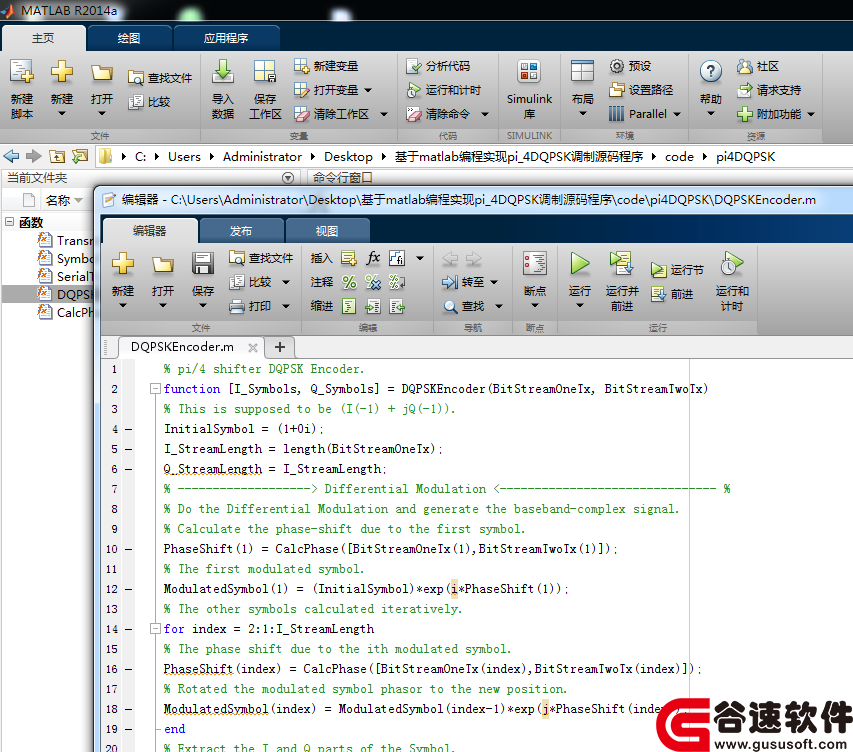Click Preferences gear icon

coord(616,66)
